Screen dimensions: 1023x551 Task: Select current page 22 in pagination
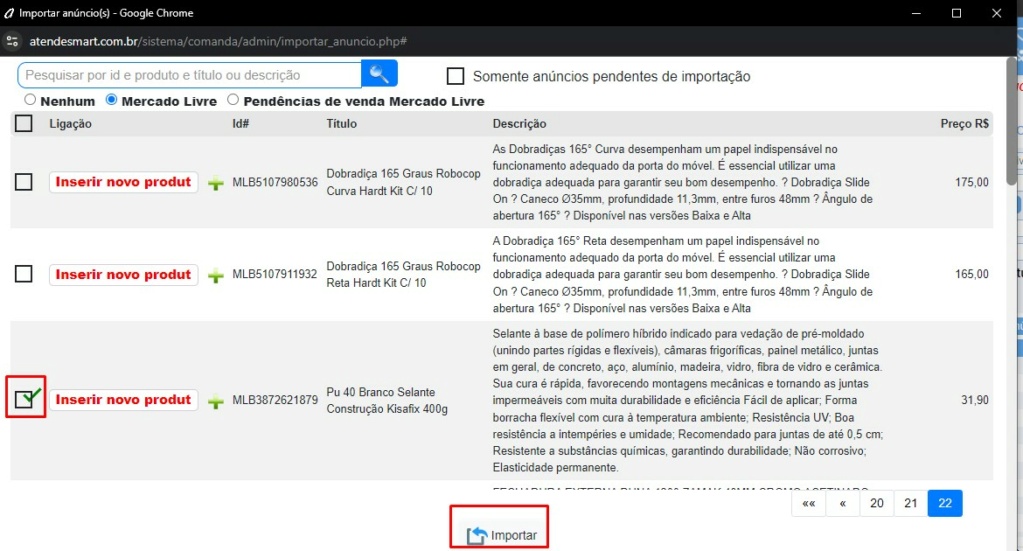[x=945, y=503]
